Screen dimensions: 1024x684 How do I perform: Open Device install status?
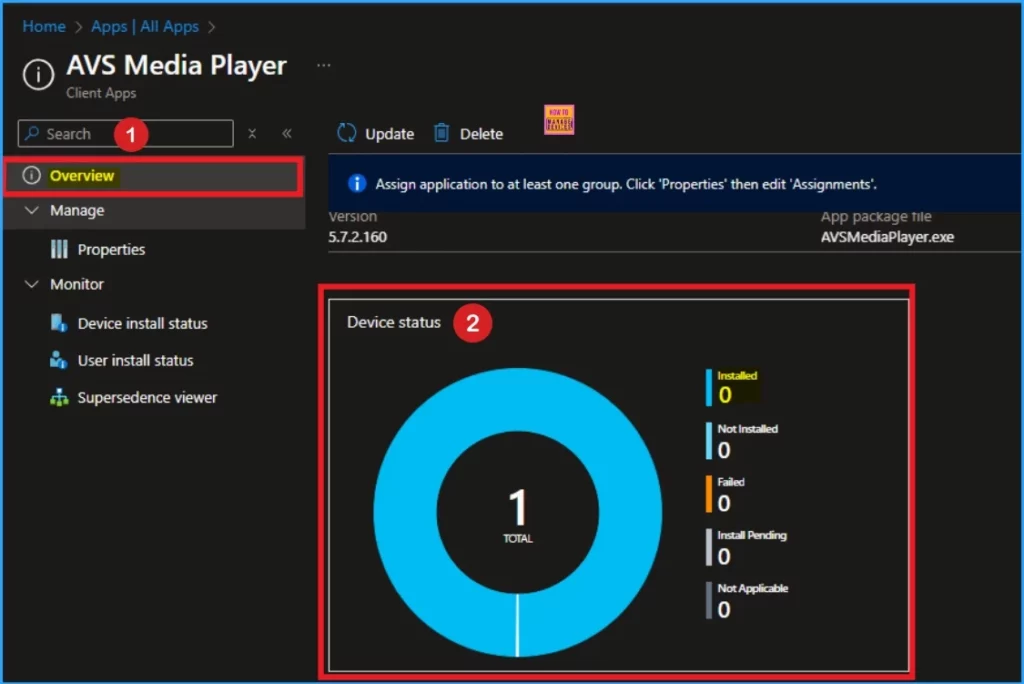coord(142,323)
